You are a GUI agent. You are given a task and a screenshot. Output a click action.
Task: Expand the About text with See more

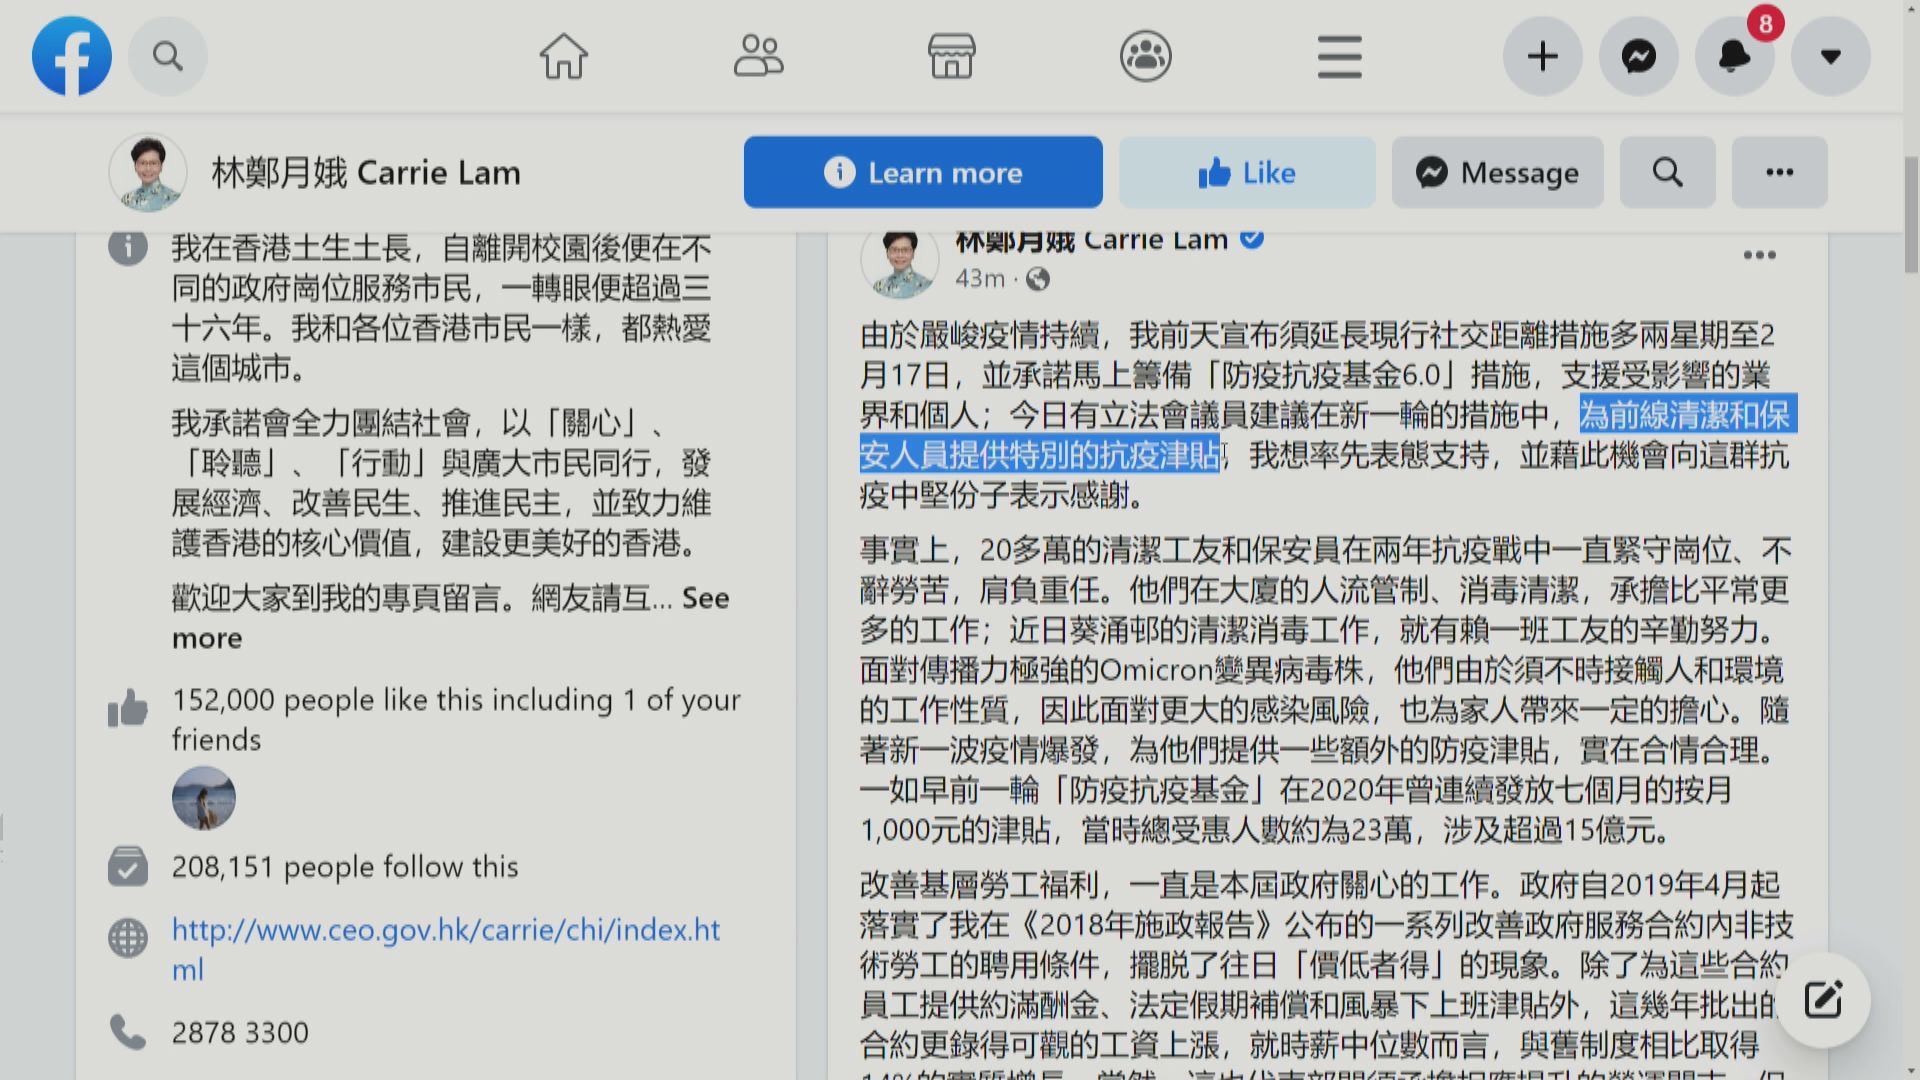pyautogui.click(x=704, y=598)
